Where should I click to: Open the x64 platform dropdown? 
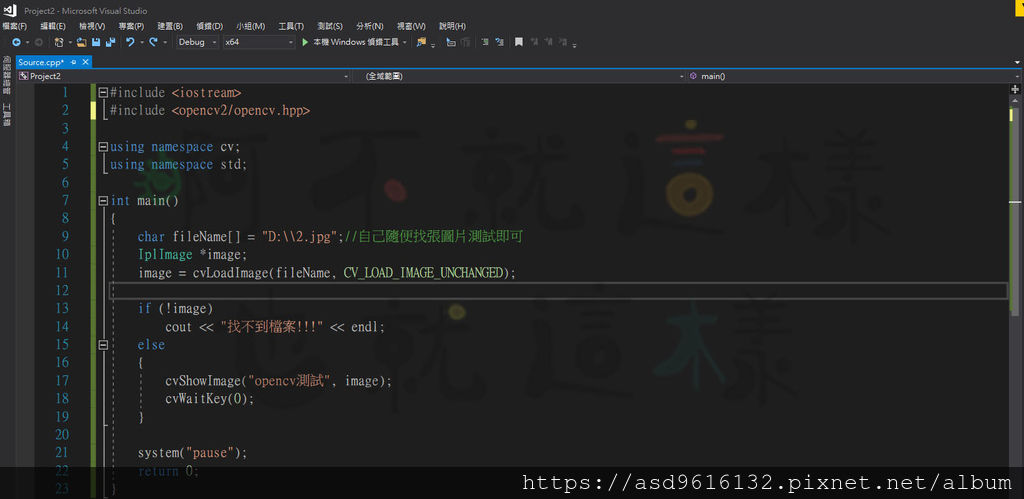pos(259,42)
